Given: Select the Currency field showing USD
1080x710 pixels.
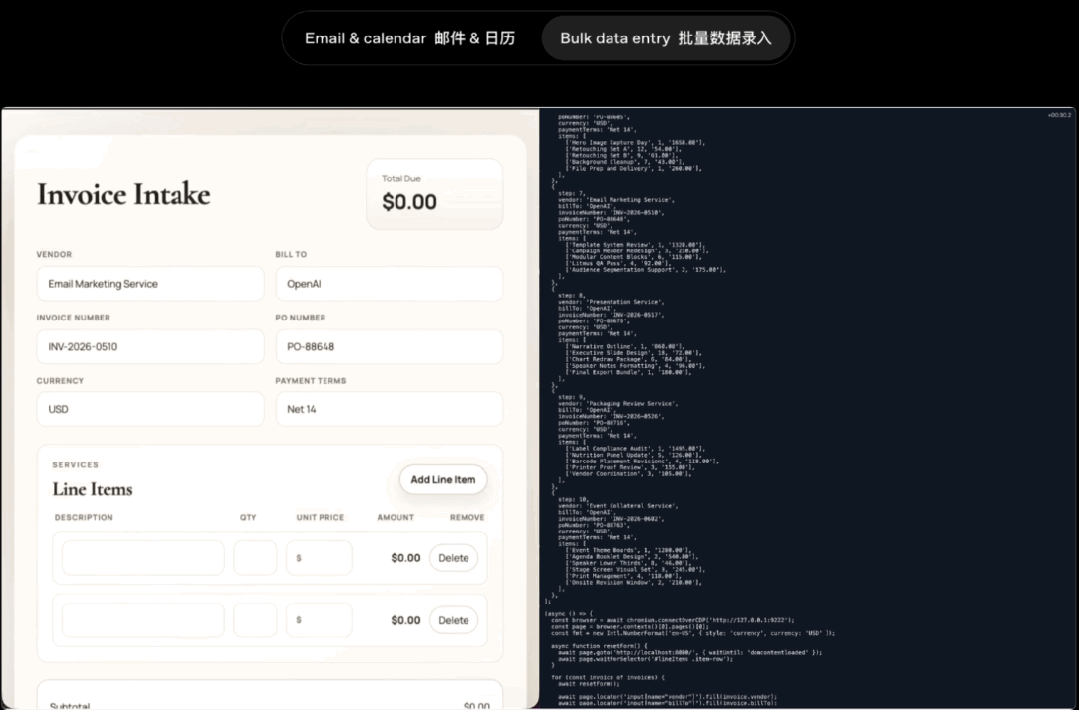Looking at the screenshot, I should [x=150, y=409].
